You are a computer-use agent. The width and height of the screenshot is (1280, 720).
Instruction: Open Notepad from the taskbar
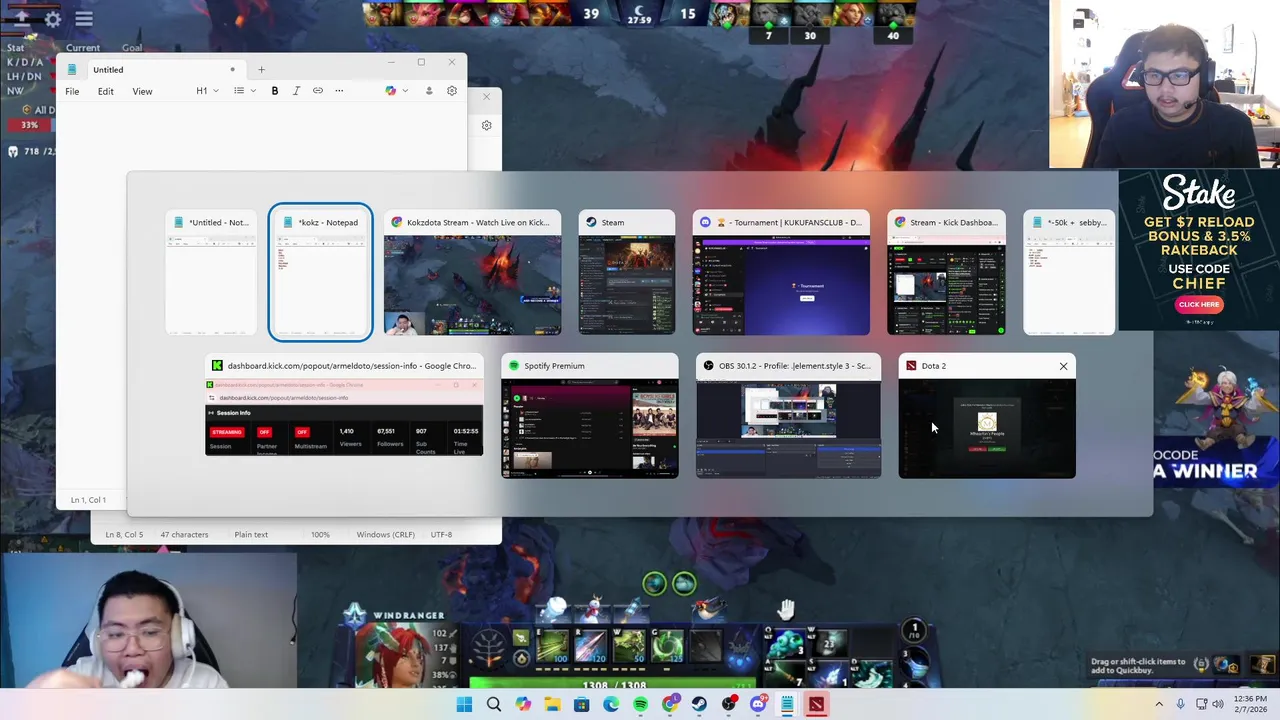(788, 704)
